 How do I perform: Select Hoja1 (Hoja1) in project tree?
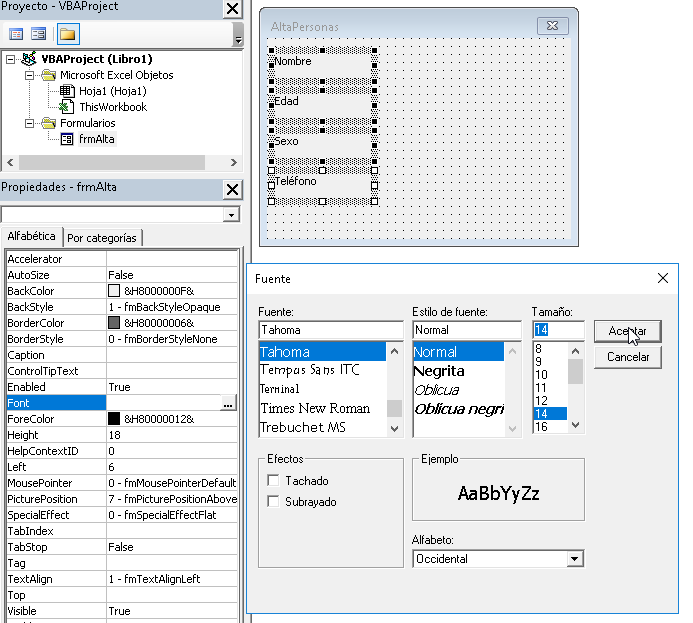click(113, 91)
